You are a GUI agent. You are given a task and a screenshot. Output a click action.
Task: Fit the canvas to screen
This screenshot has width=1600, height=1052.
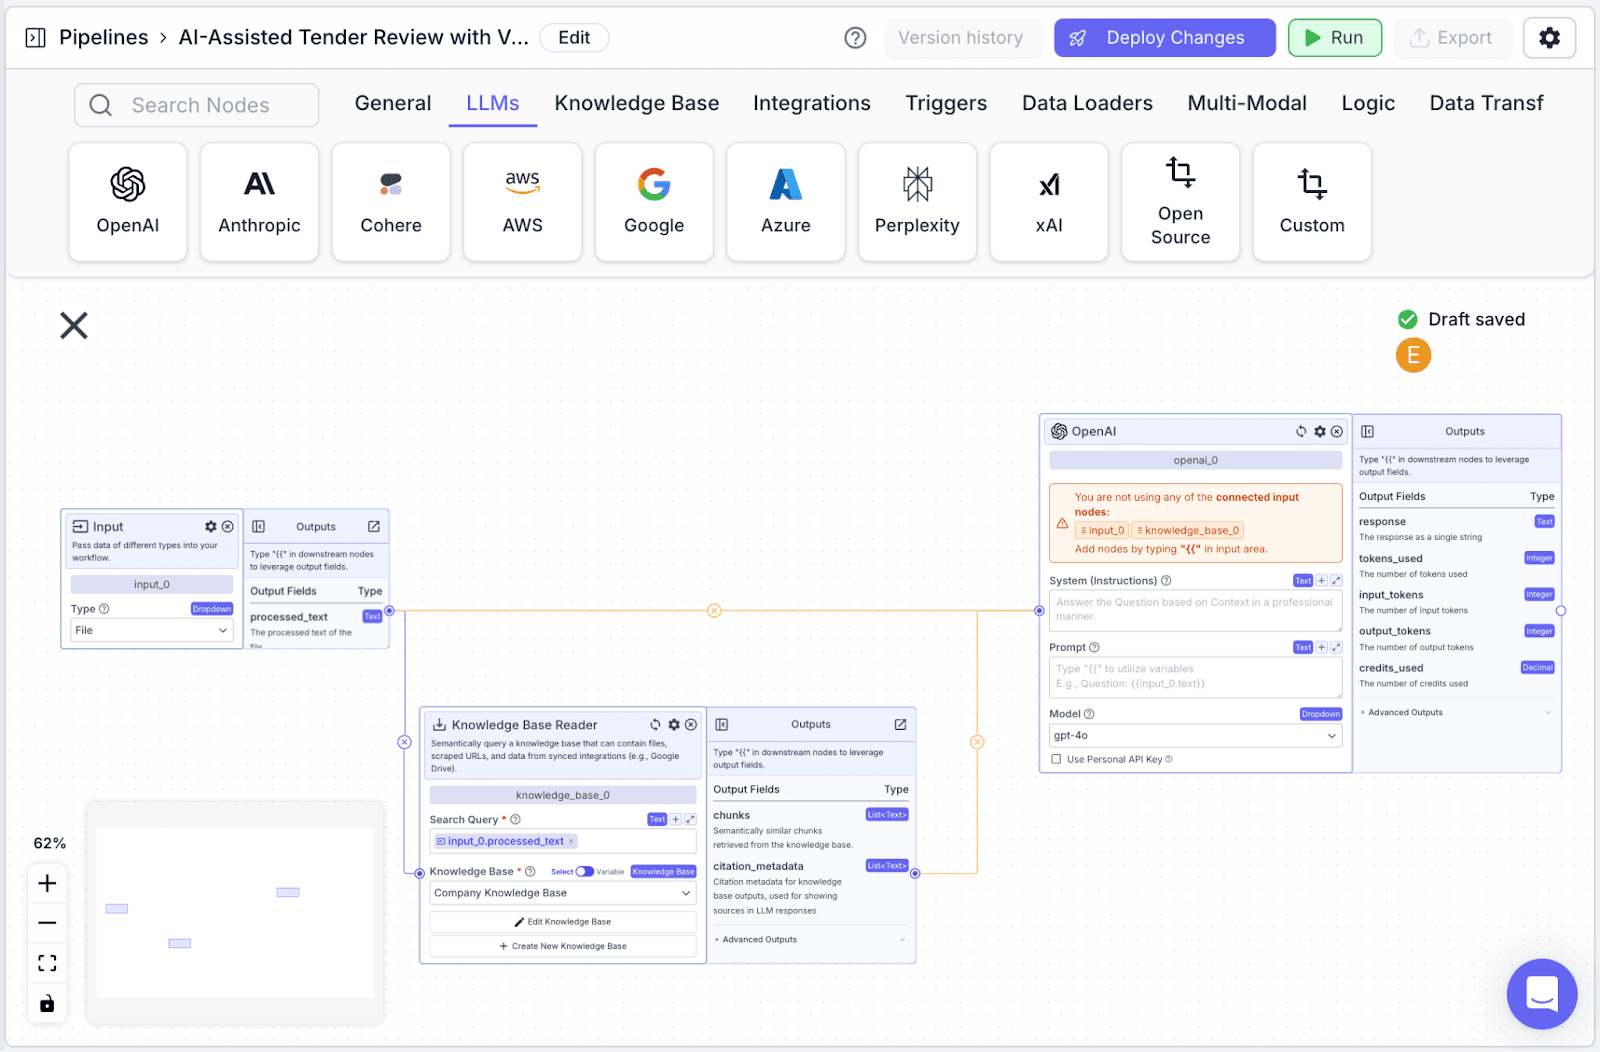coord(47,963)
